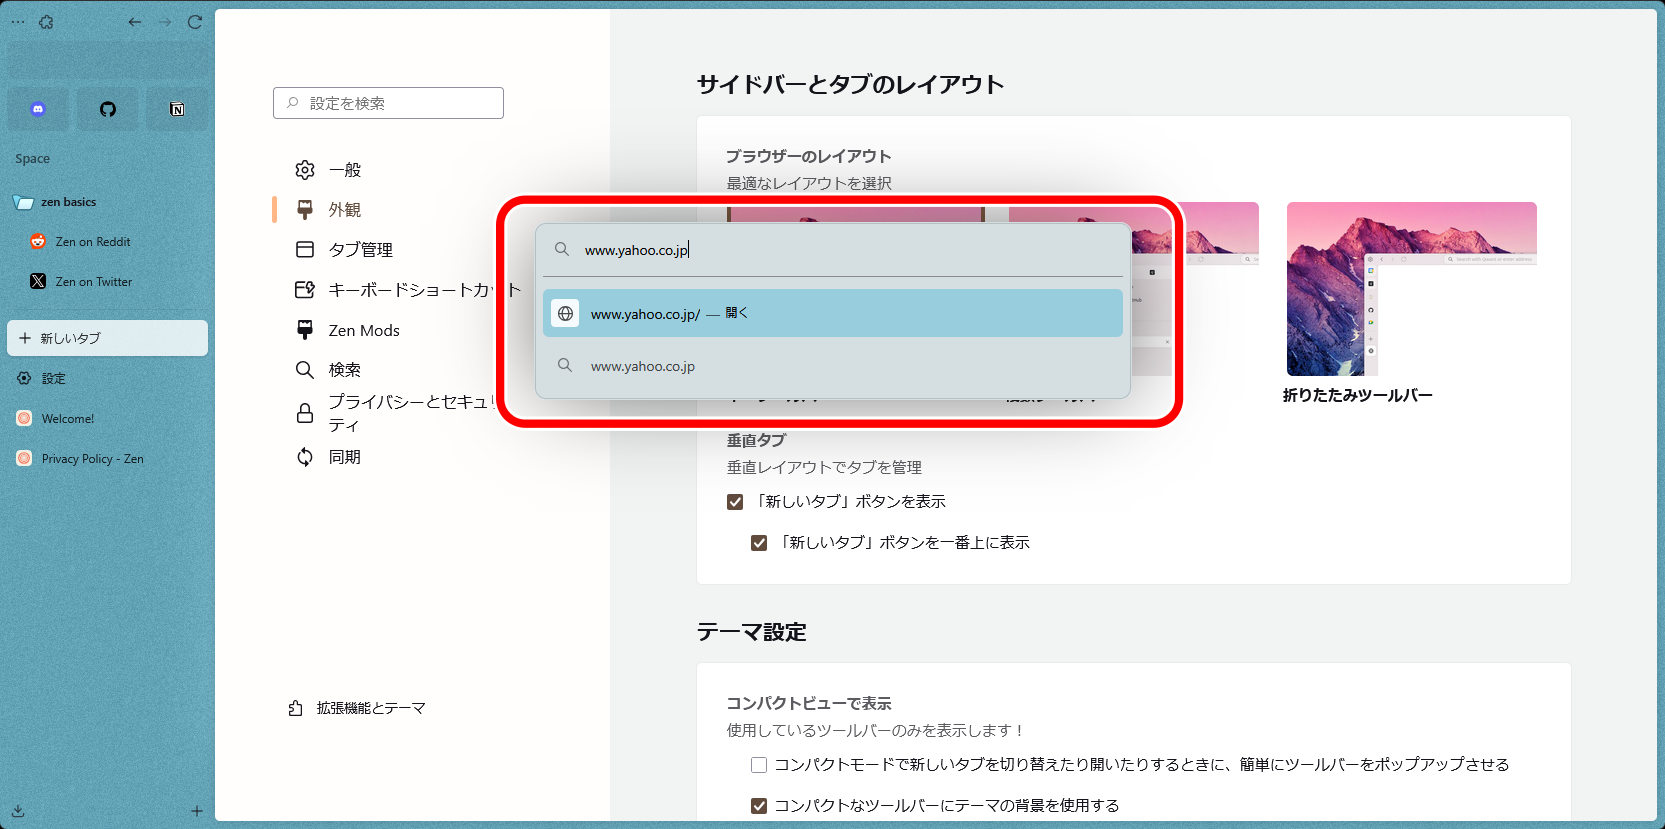Image resolution: width=1665 pixels, height=829 pixels.
Task: Open the 外観 settings category
Action: 328,210
